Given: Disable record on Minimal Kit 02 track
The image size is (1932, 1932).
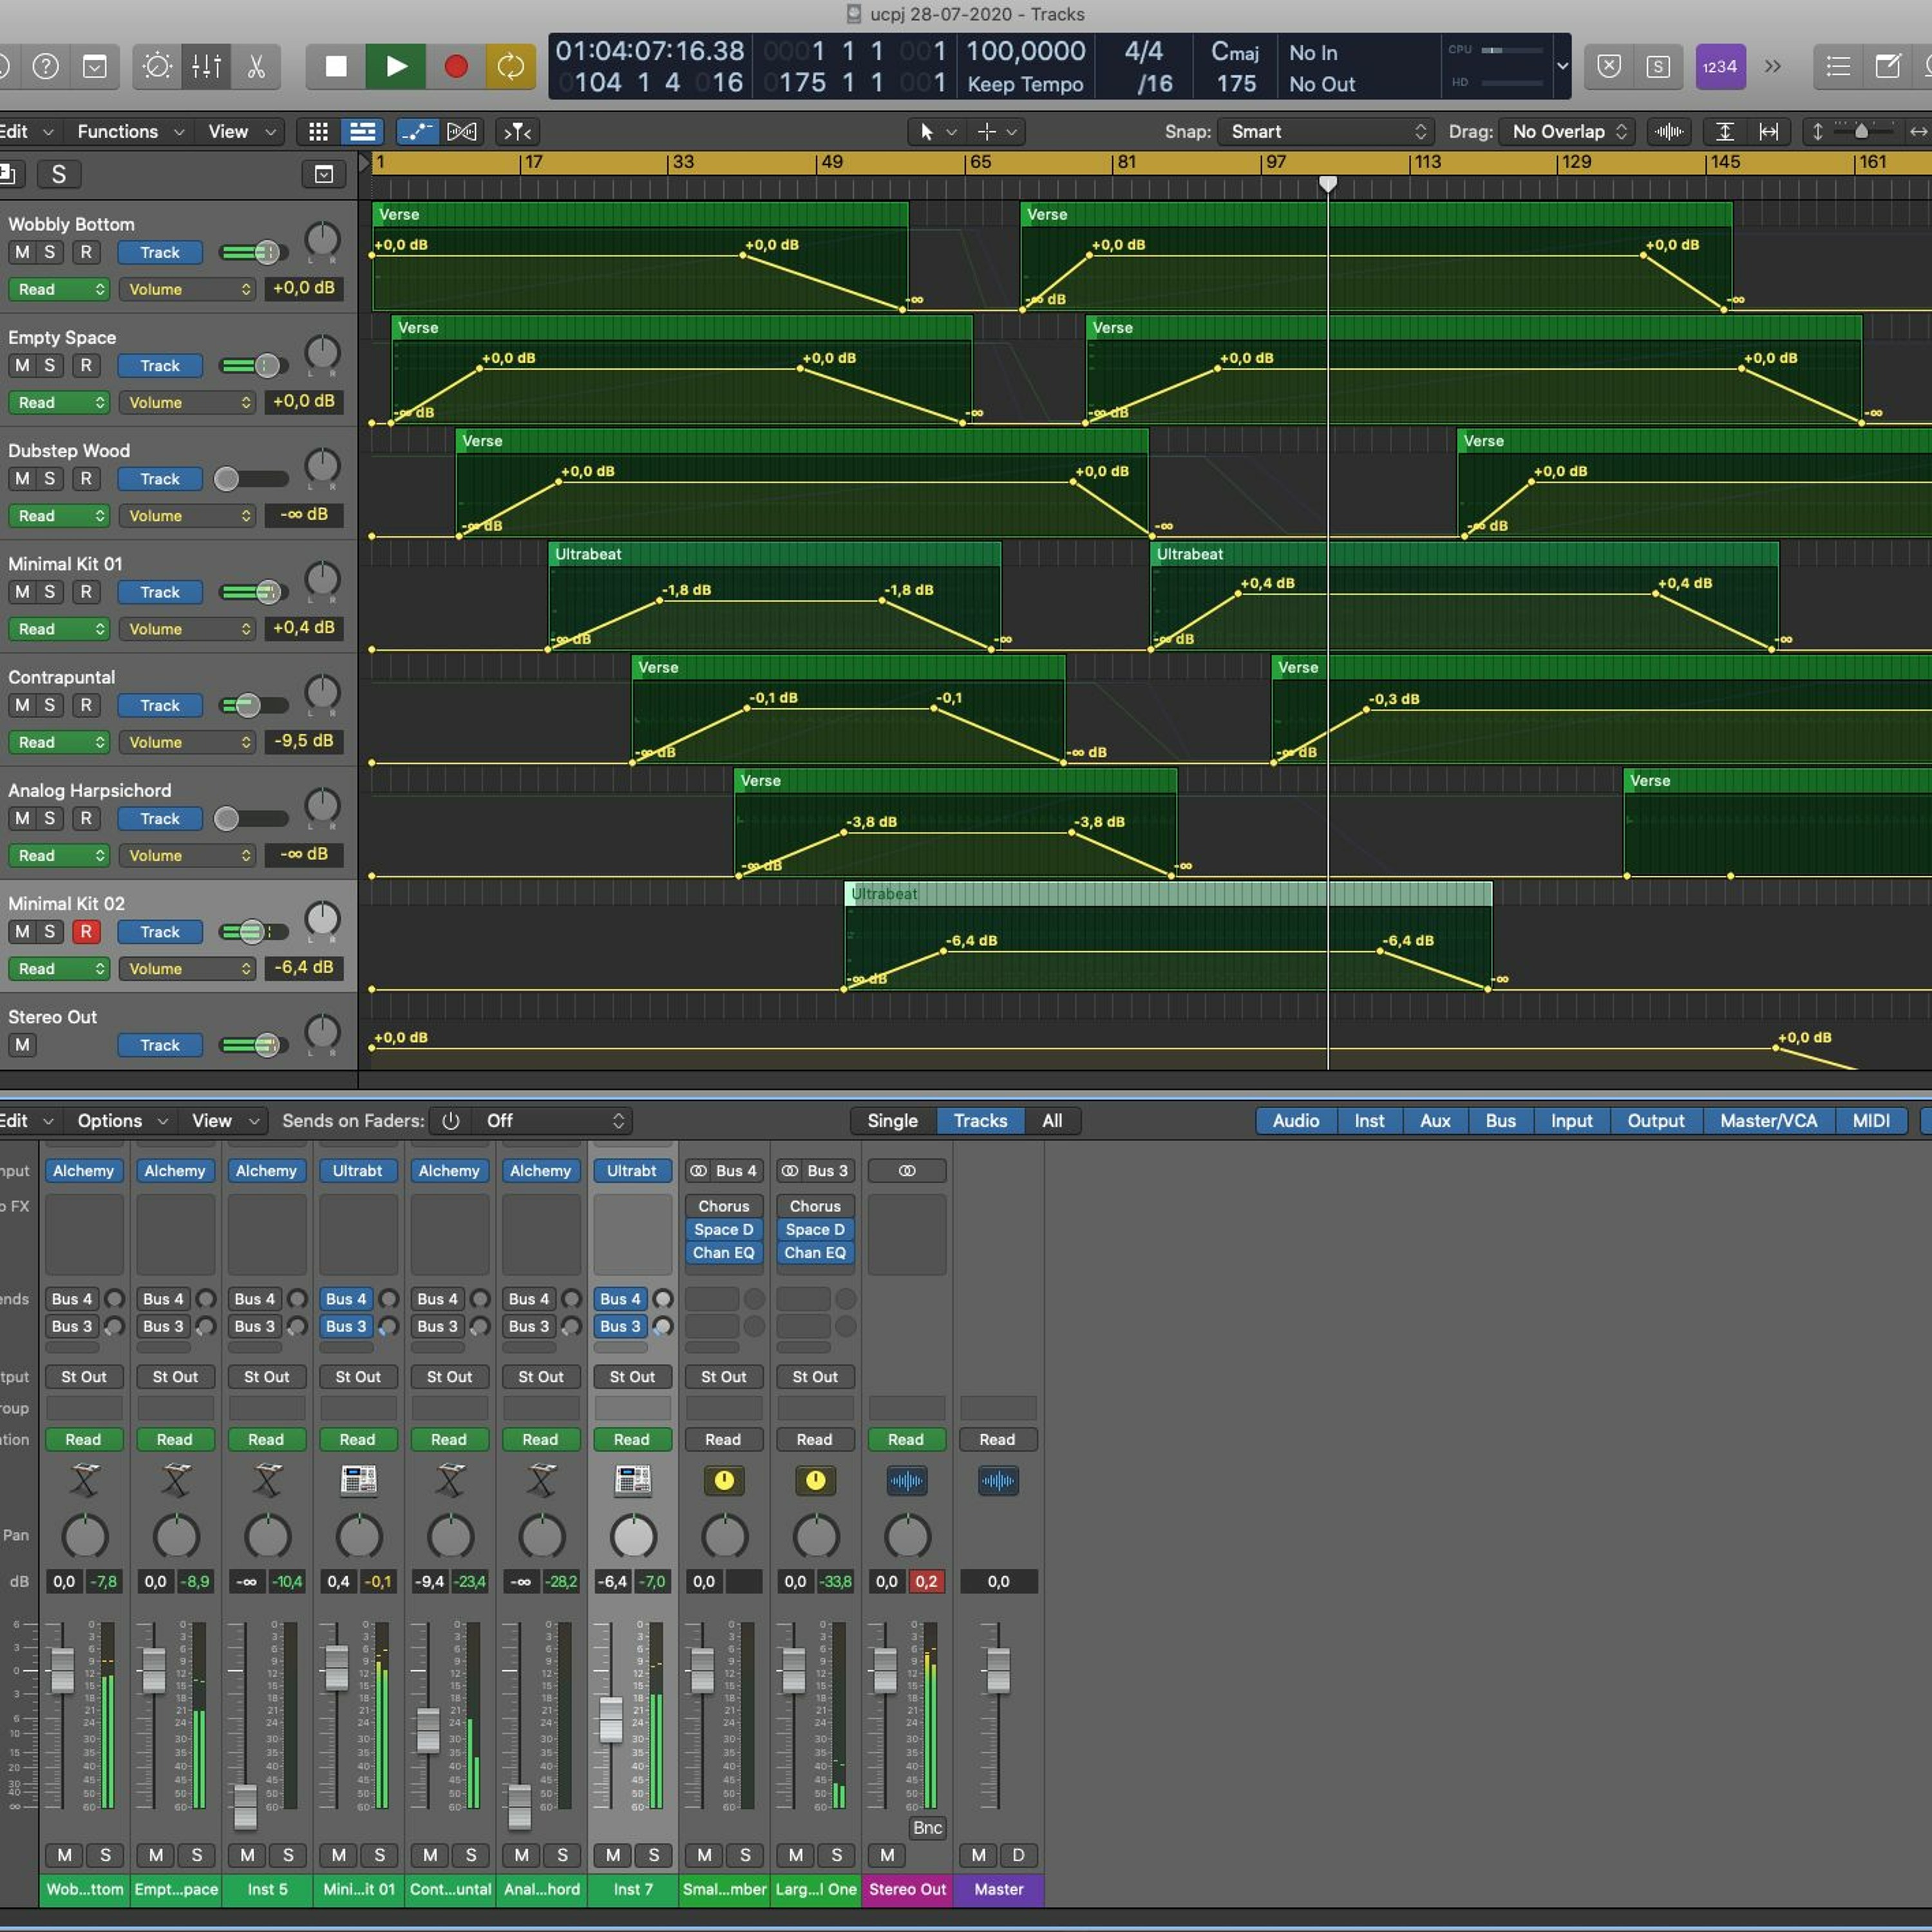Looking at the screenshot, I should point(86,932).
